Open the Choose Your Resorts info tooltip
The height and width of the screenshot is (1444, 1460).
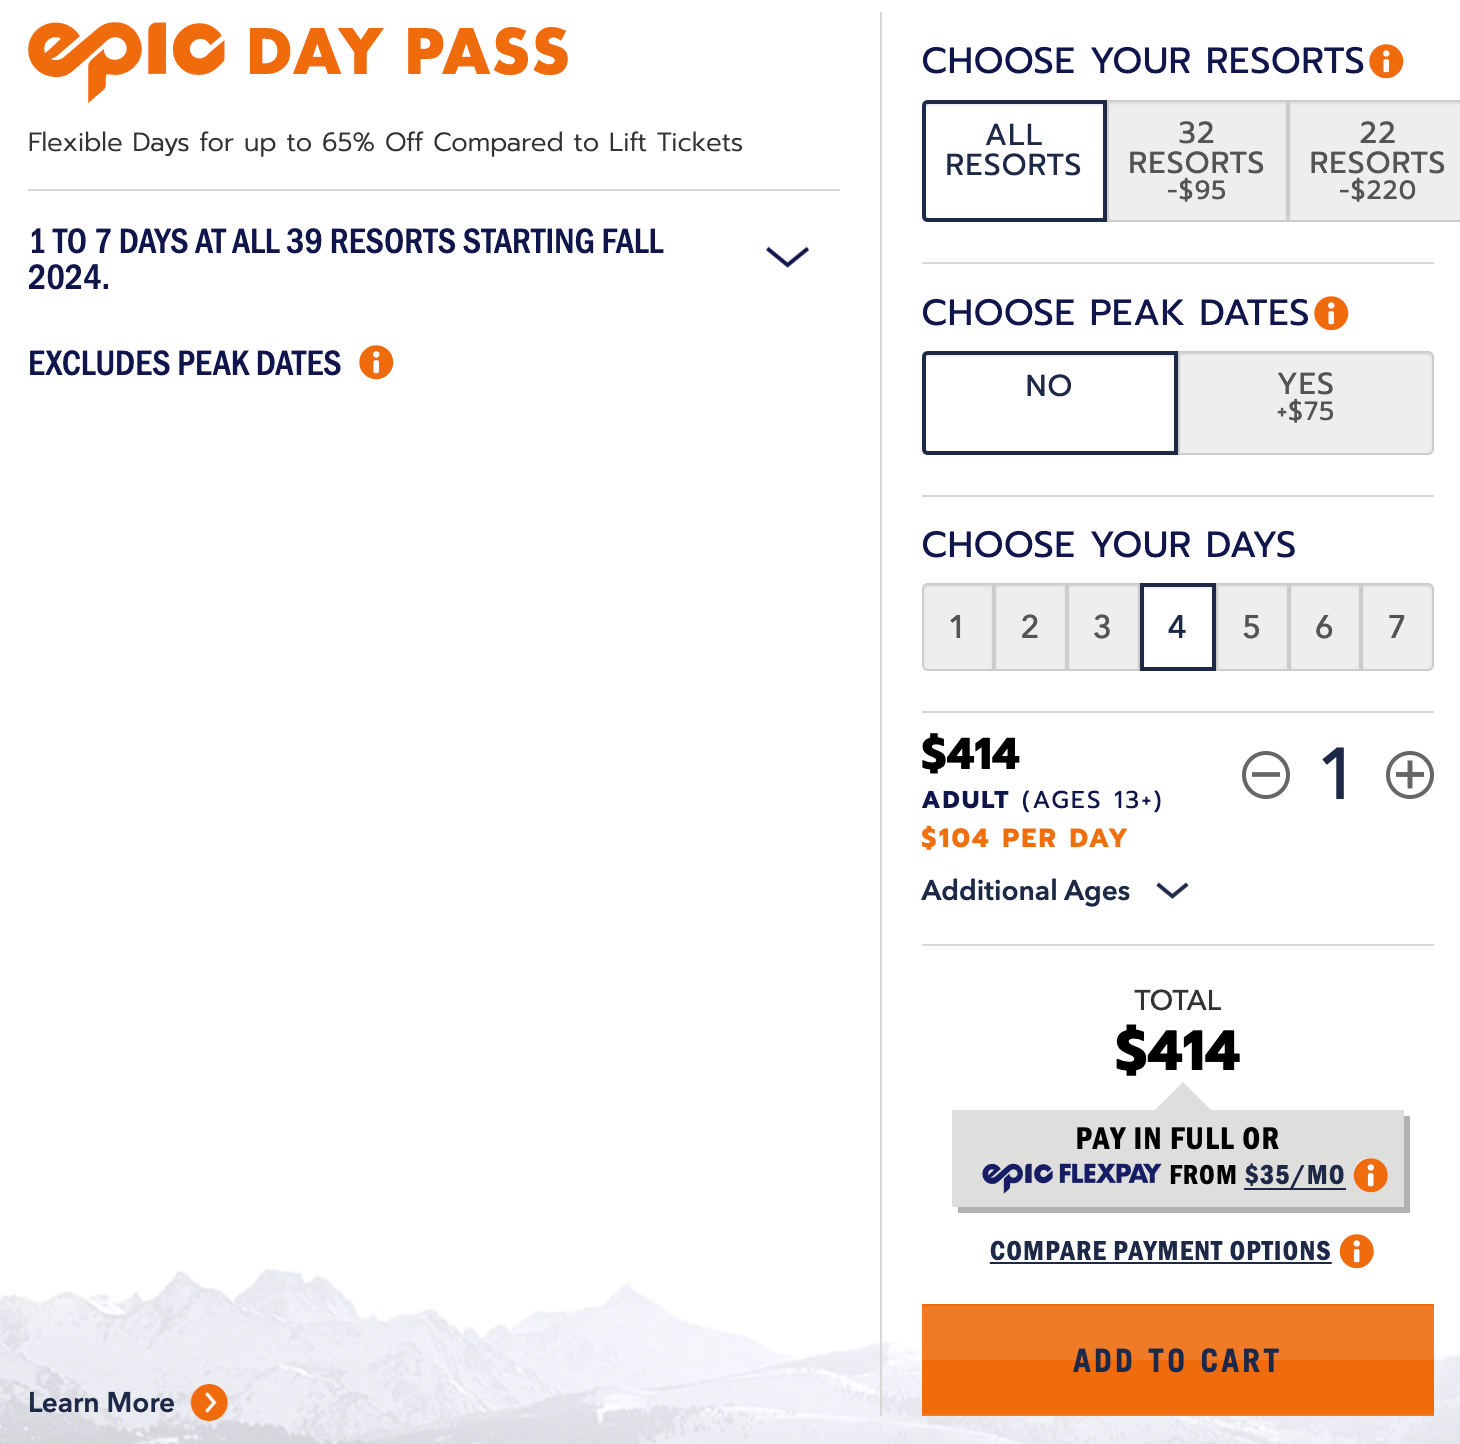pyautogui.click(x=1385, y=61)
